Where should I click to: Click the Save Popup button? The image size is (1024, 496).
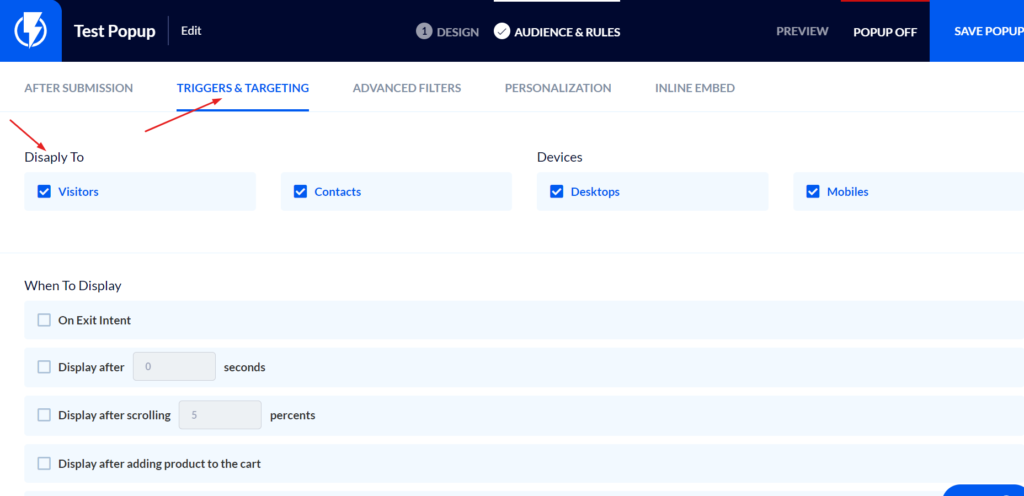[x=976, y=31]
